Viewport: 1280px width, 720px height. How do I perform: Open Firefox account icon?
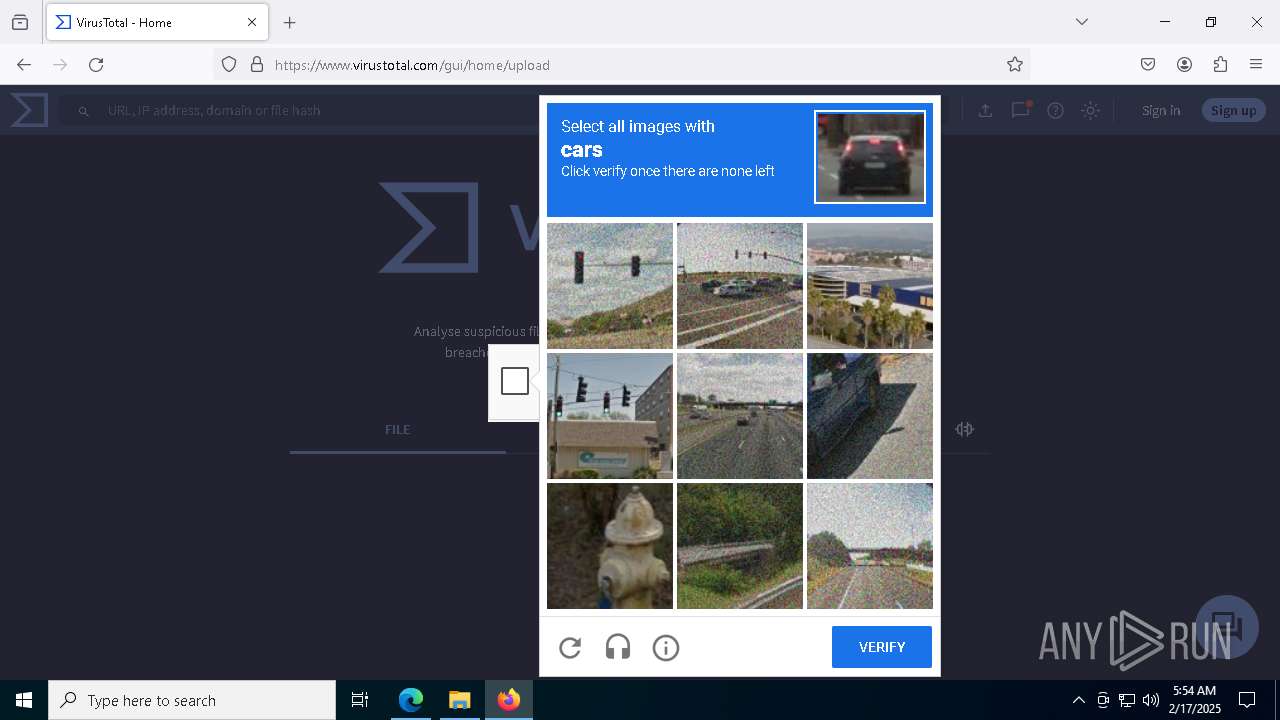click(x=1184, y=65)
